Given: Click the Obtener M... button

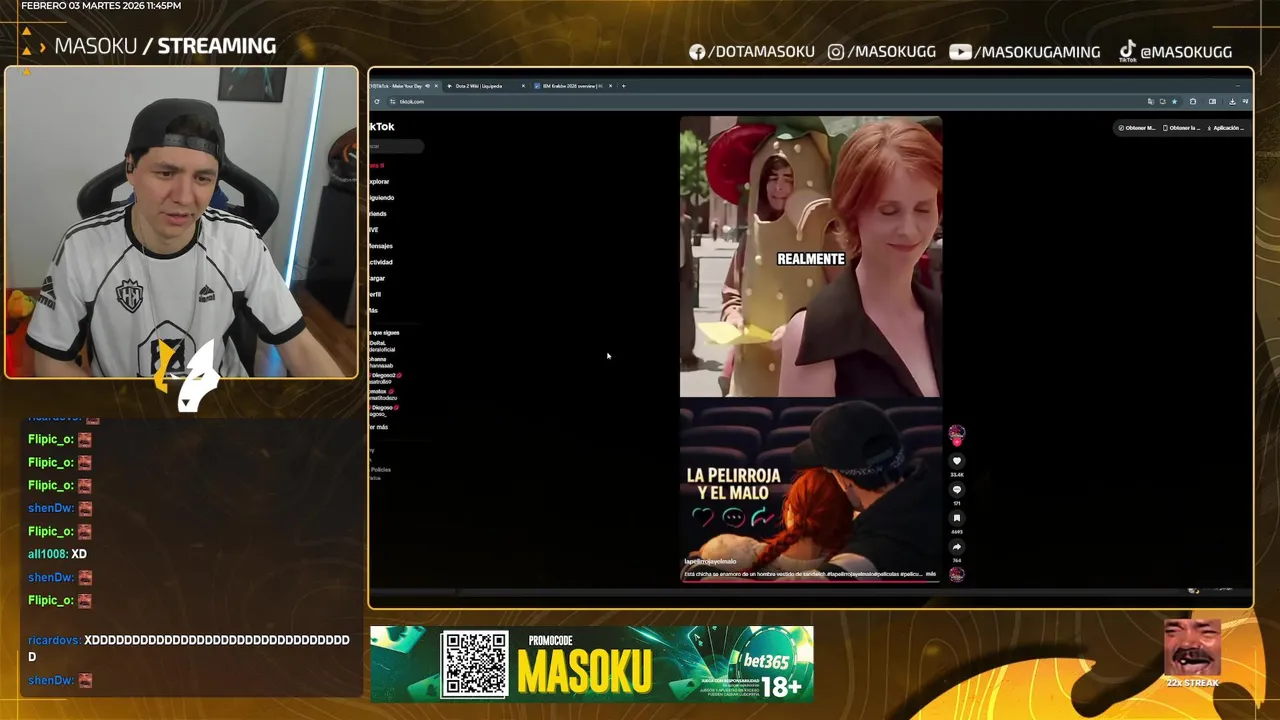Looking at the screenshot, I should [1136, 128].
